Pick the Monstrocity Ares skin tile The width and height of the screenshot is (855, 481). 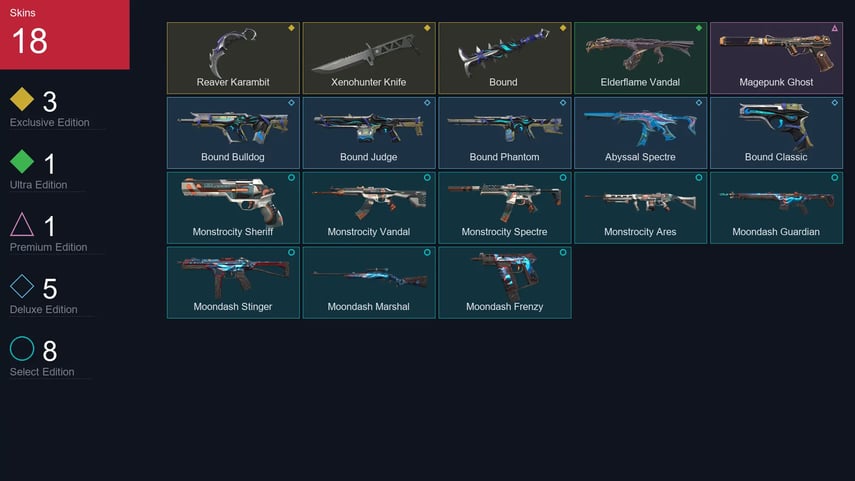coord(641,208)
